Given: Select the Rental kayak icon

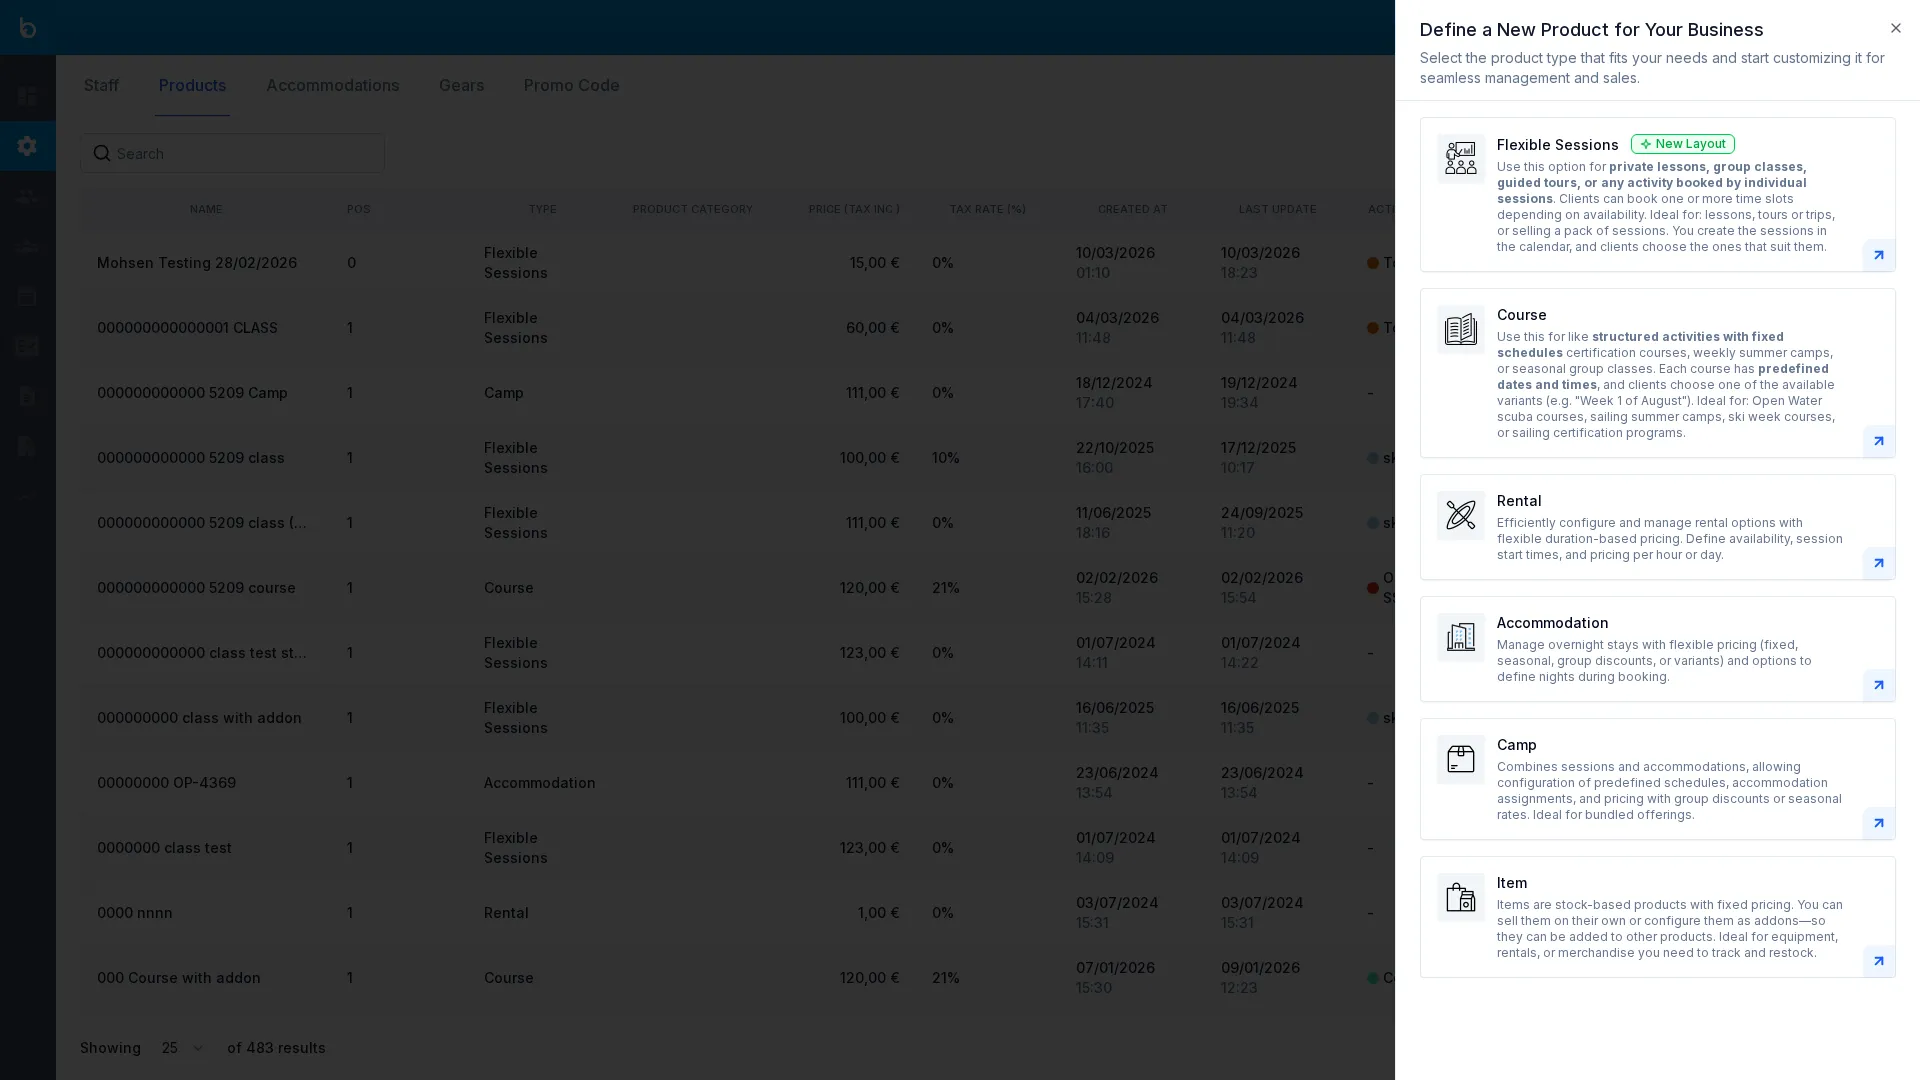Looking at the screenshot, I should [1460, 515].
